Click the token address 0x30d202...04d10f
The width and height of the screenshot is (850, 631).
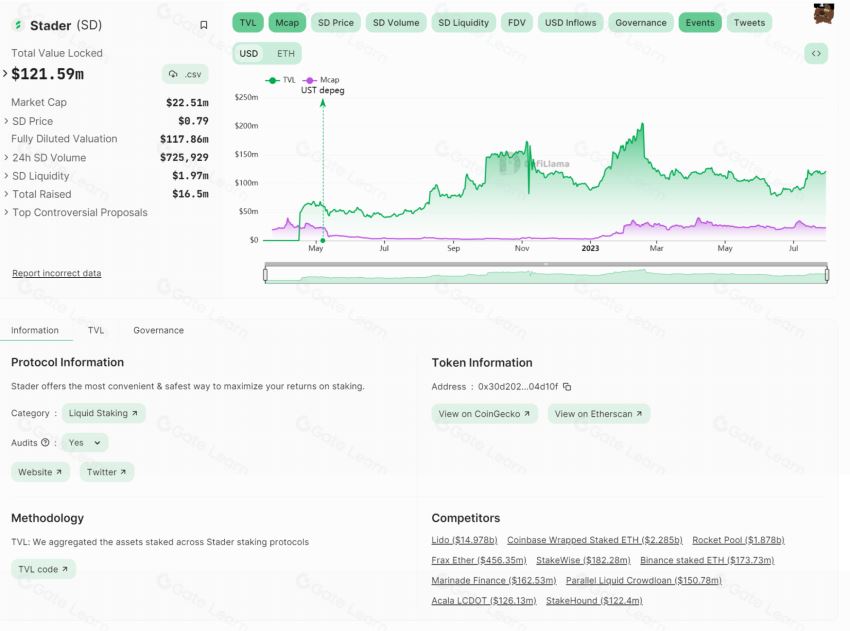point(518,387)
